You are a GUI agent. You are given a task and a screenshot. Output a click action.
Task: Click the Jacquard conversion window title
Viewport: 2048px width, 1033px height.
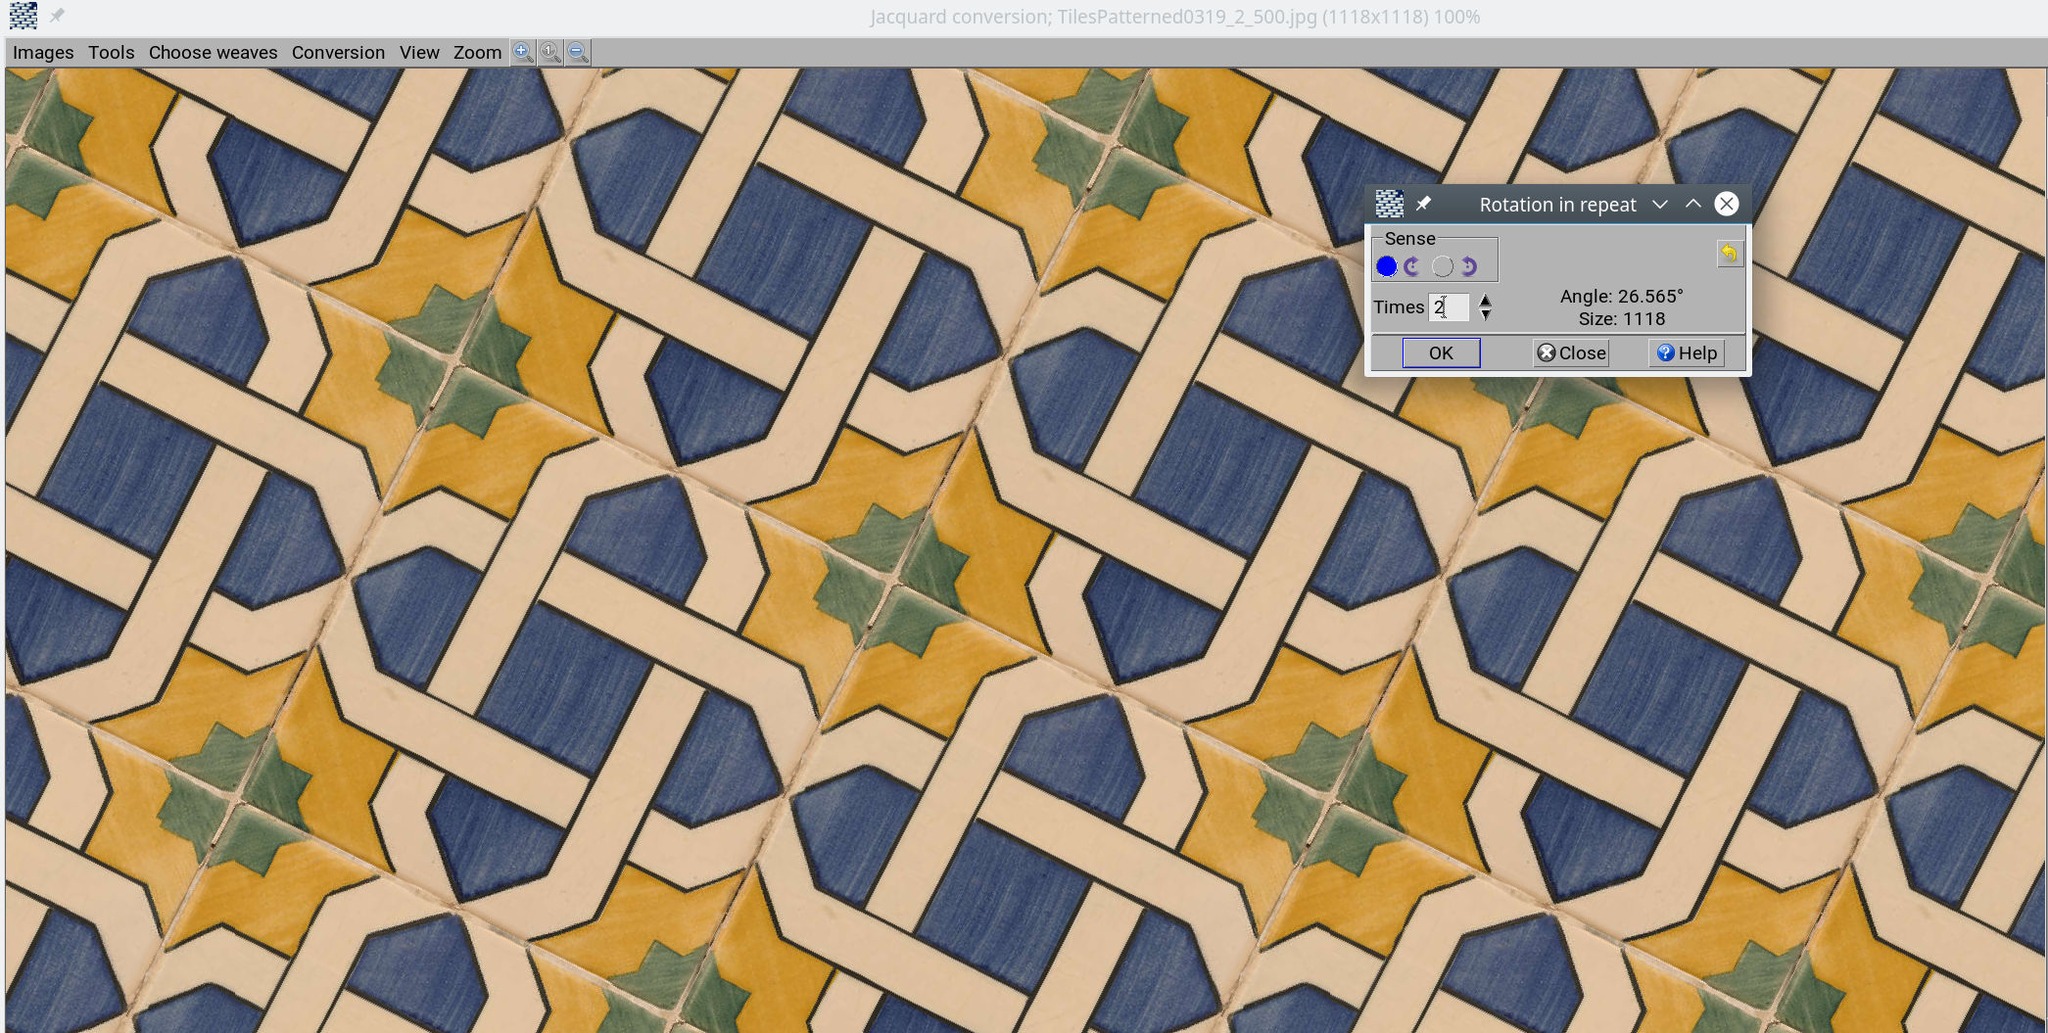[1175, 17]
